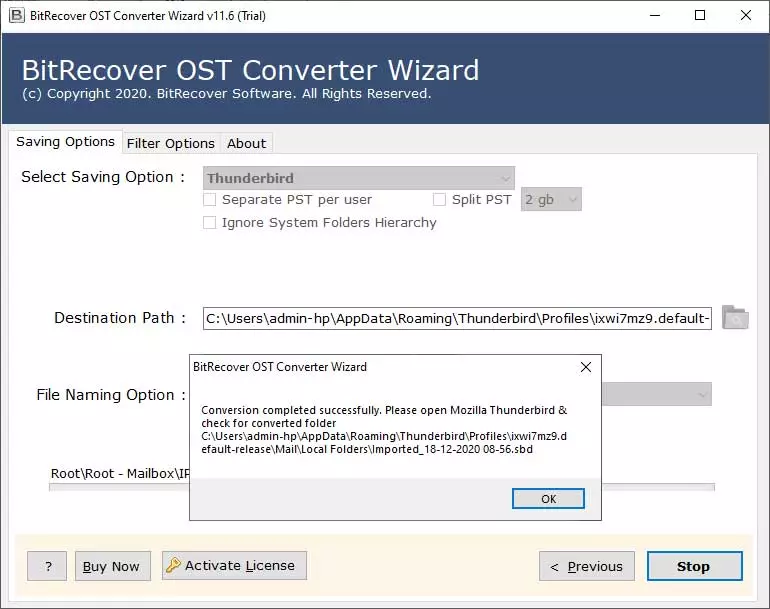Select the Saving Options tab
This screenshot has height=609, width=770.
tap(65, 141)
